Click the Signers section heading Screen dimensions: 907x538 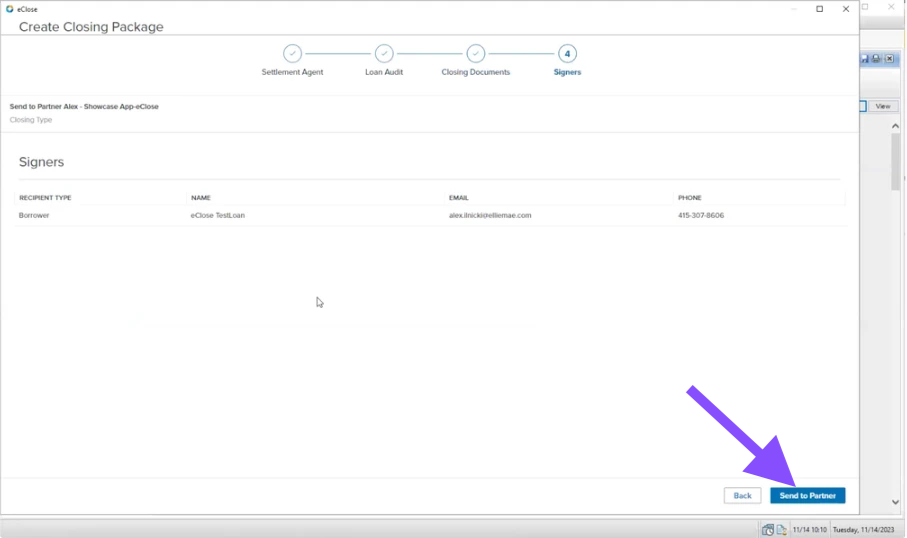[41, 162]
